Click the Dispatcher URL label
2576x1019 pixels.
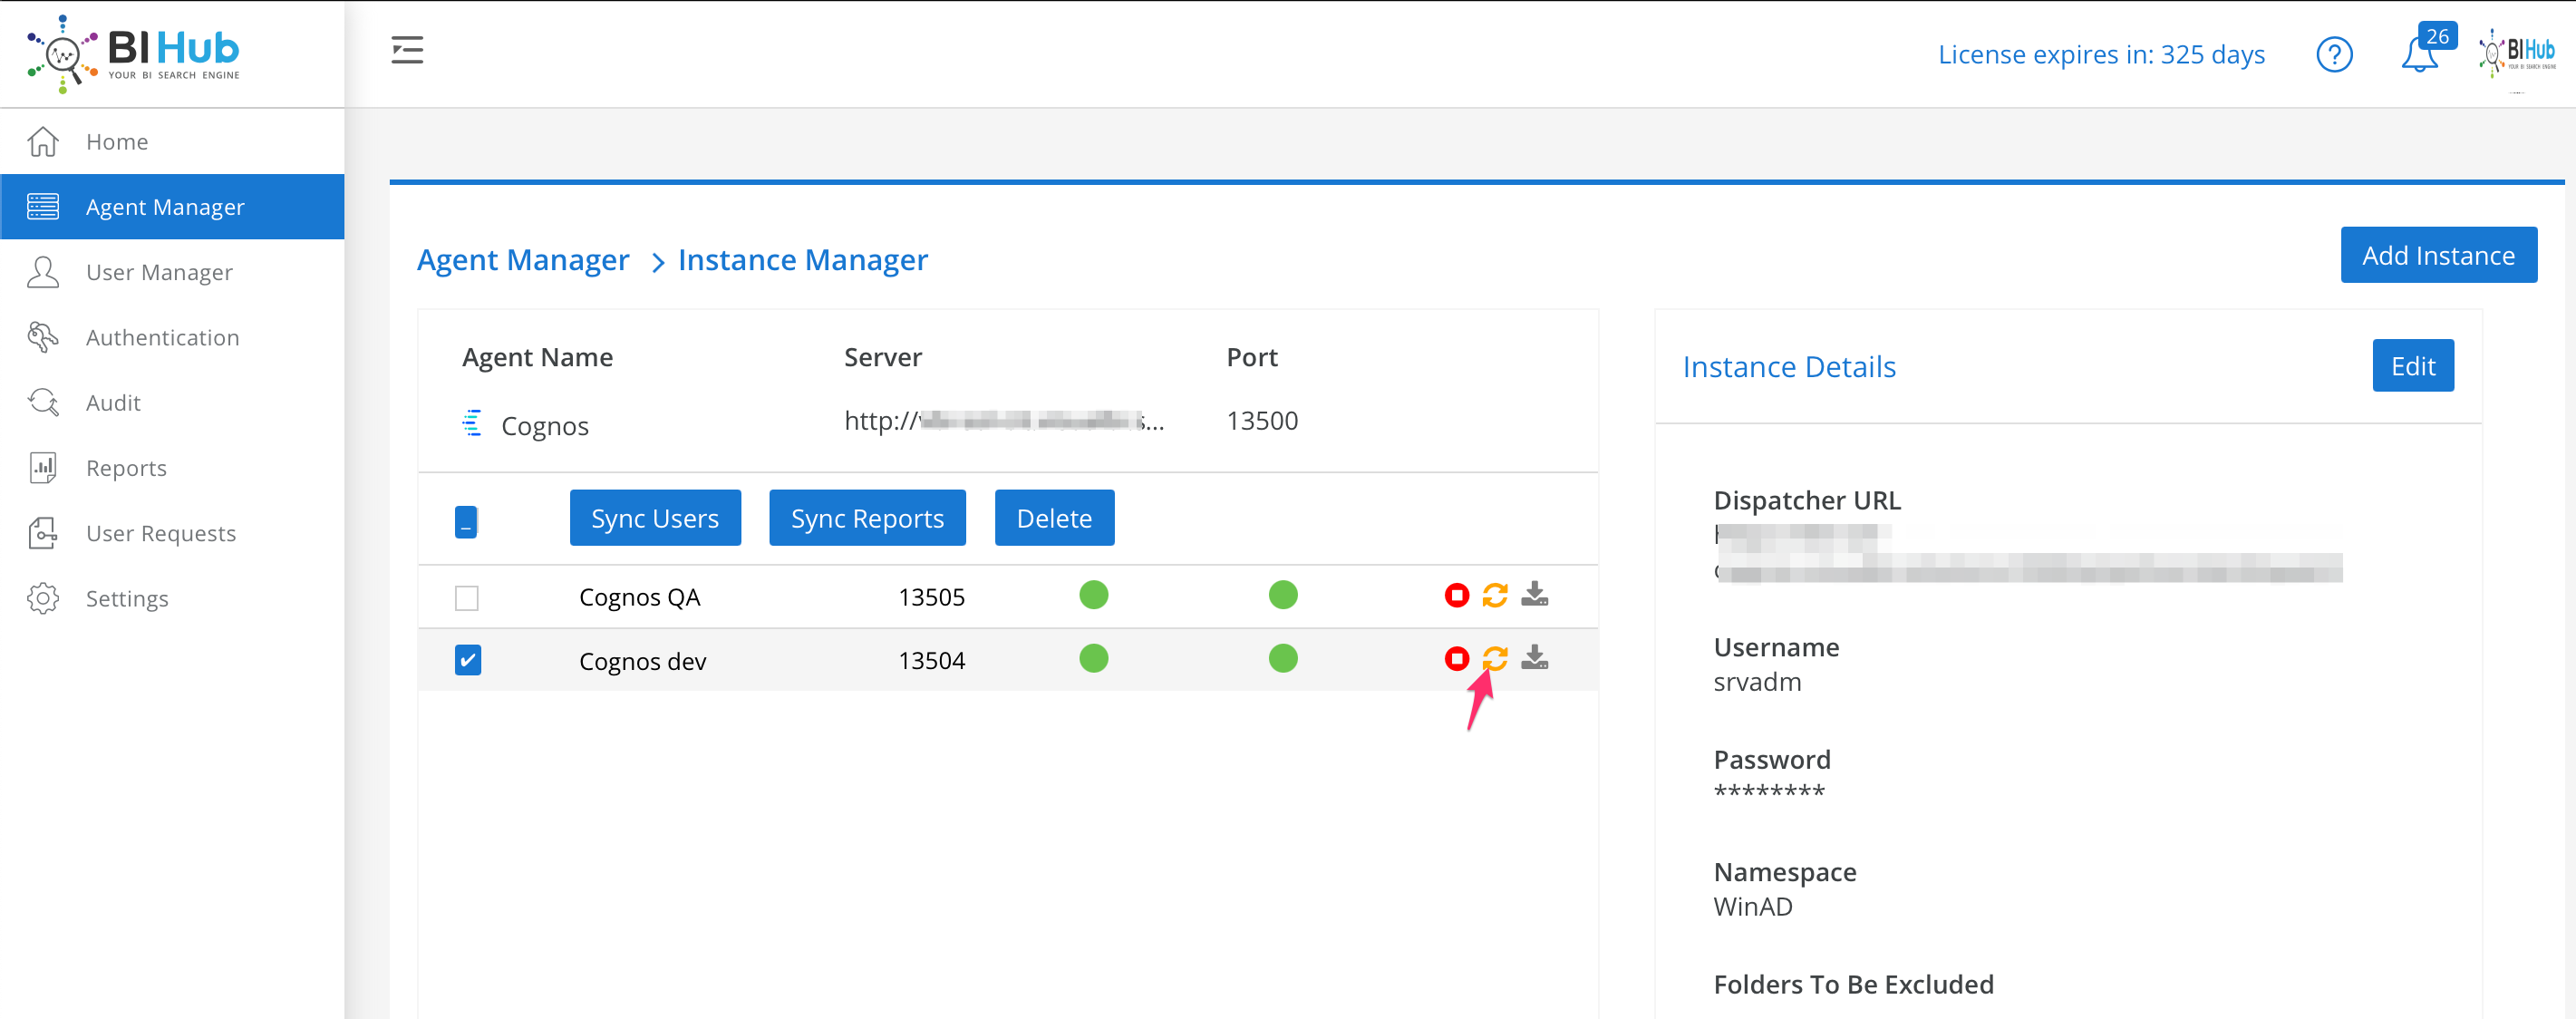1806,500
